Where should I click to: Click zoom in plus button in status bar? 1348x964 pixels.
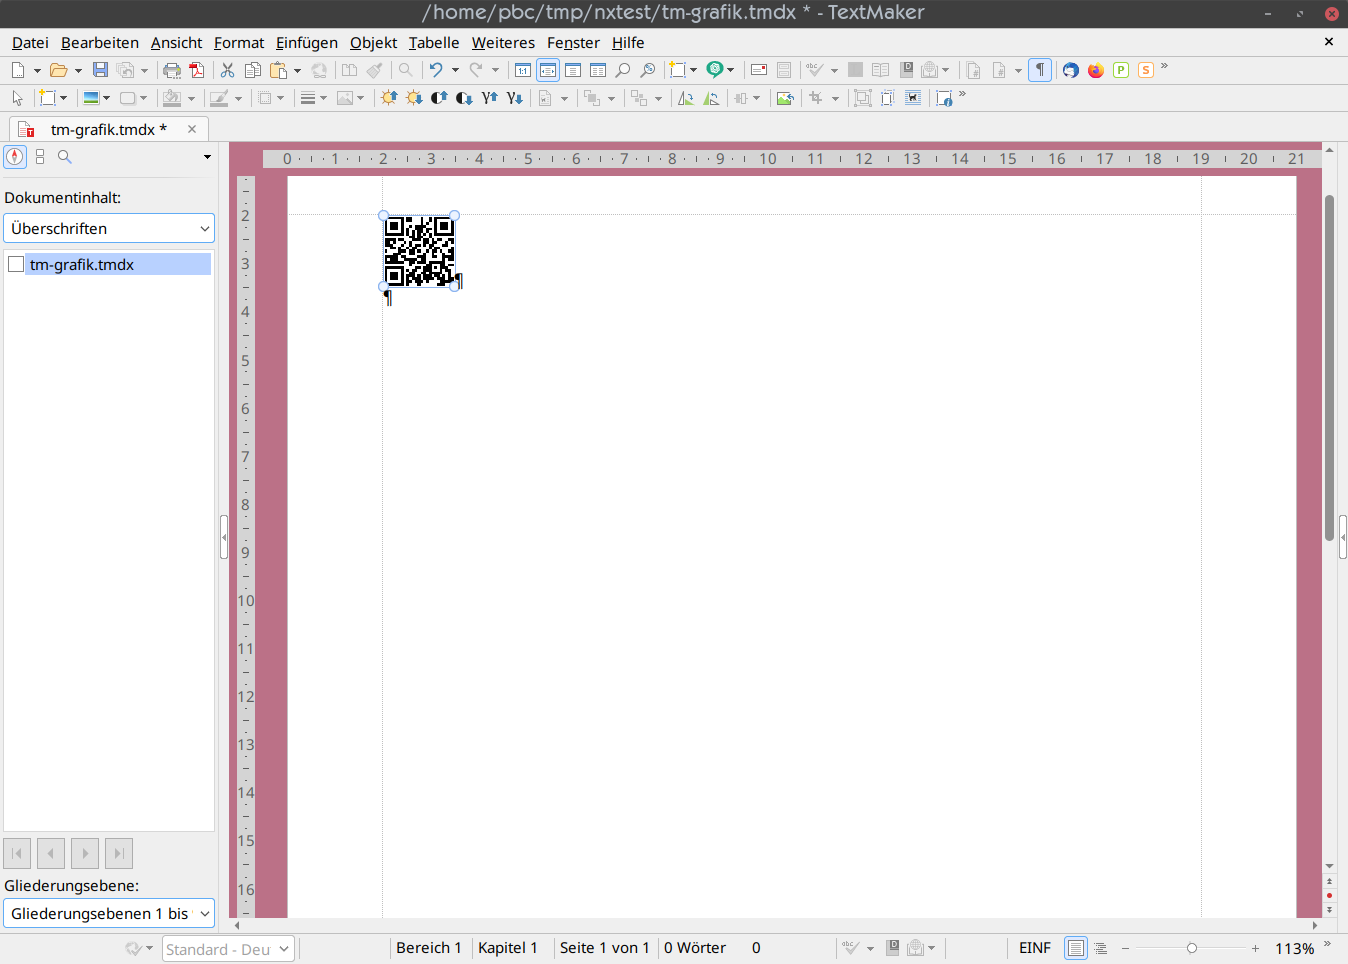[x=1255, y=948]
